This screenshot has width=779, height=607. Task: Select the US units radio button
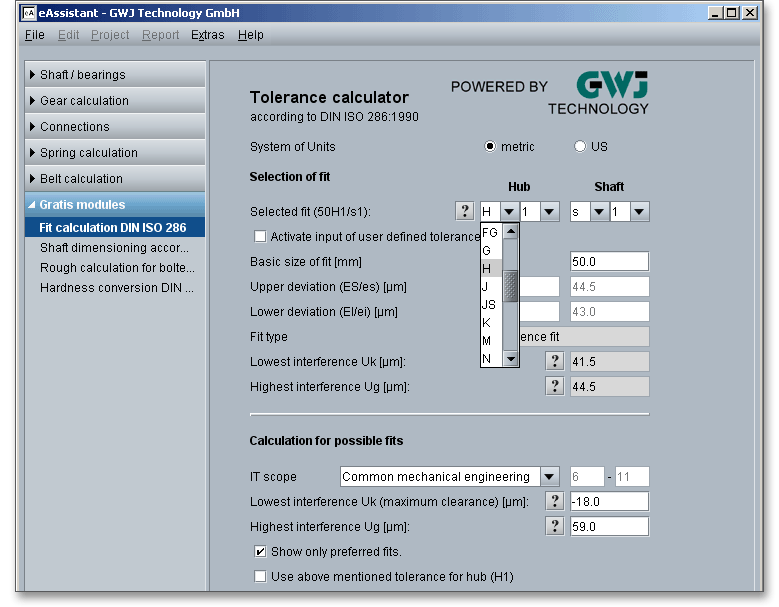(x=580, y=147)
